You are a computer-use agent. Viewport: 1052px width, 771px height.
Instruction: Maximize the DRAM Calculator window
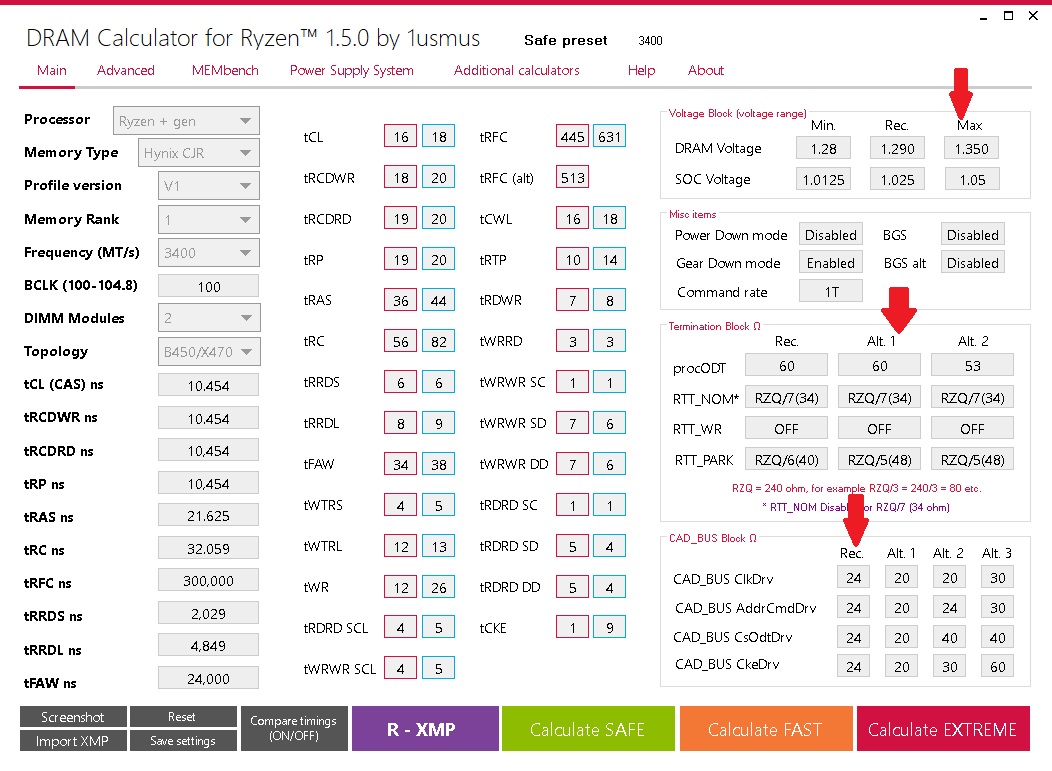[x=1008, y=15]
